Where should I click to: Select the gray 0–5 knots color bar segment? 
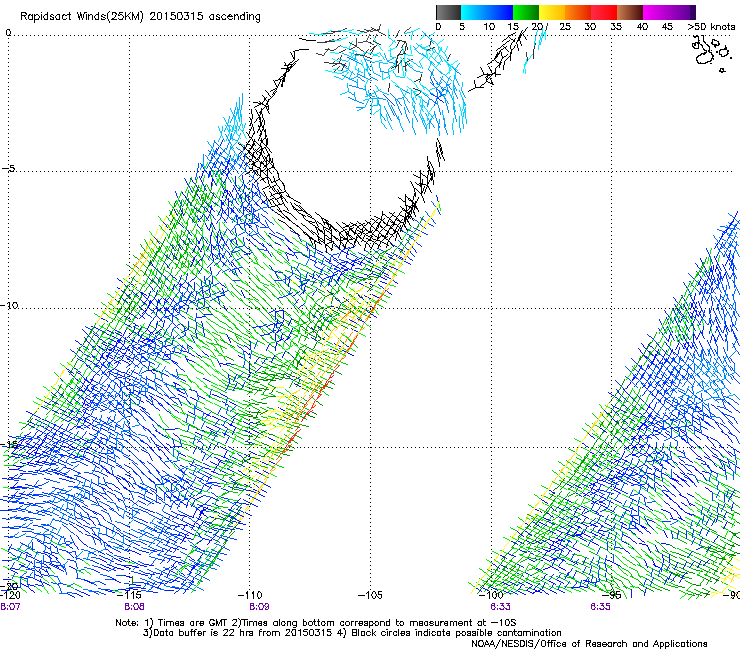[448, 12]
